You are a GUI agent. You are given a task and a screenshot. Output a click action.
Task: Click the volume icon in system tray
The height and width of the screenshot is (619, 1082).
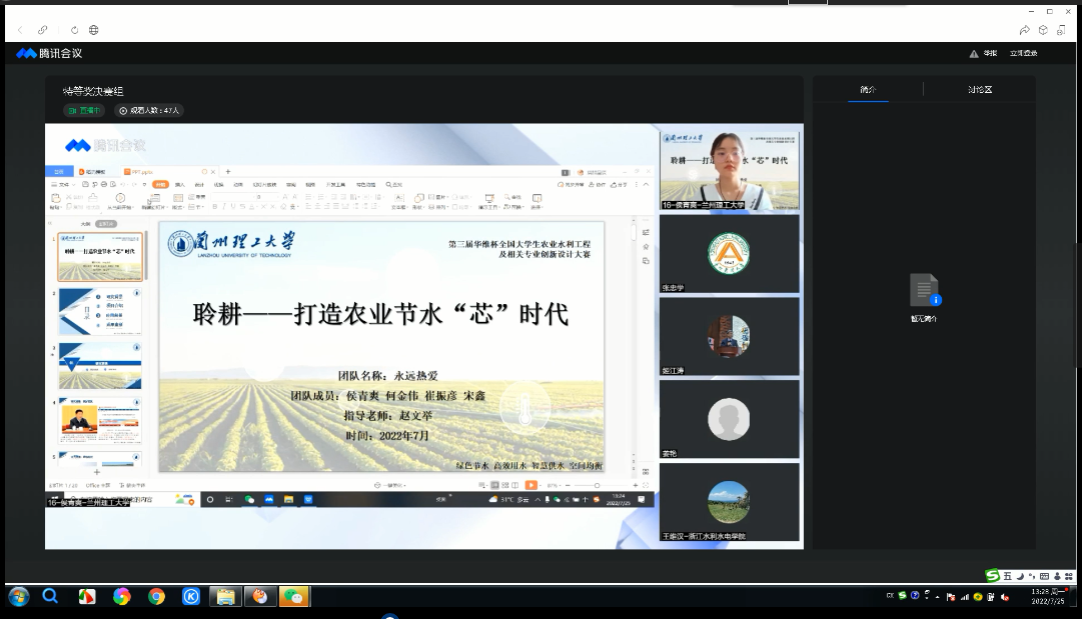click(x=1005, y=597)
